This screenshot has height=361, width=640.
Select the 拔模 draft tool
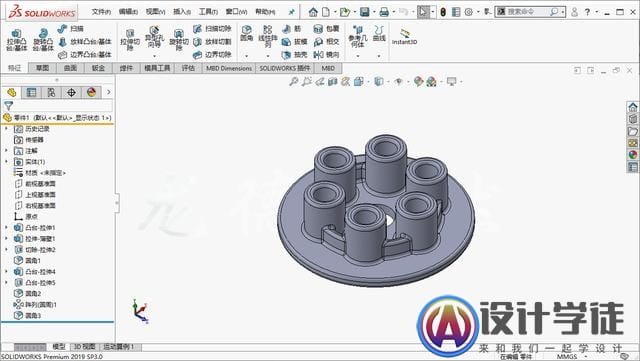pos(294,42)
